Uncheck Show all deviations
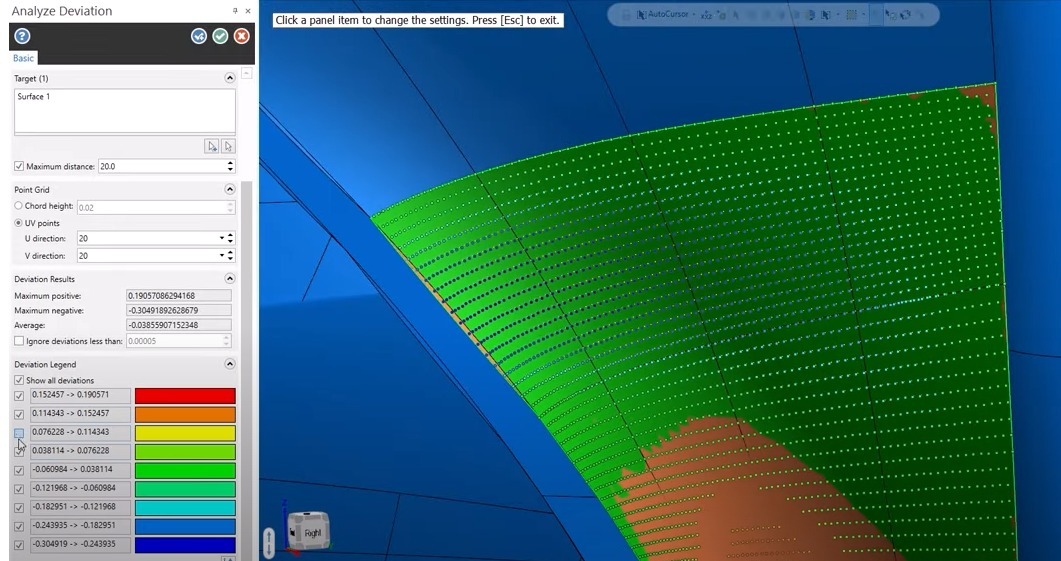1061x561 pixels. pos(19,380)
